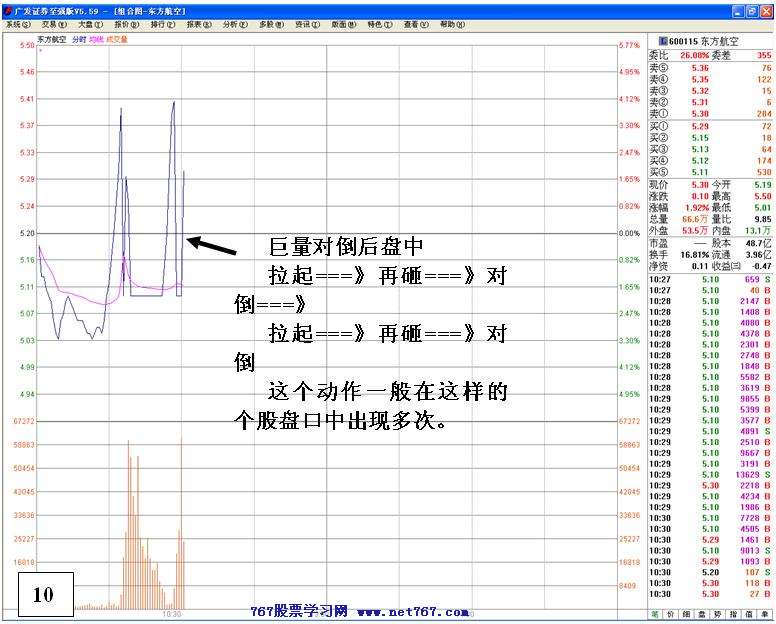Open the 分析 menu
The height and width of the screenshot is (624, 776).
235,24
